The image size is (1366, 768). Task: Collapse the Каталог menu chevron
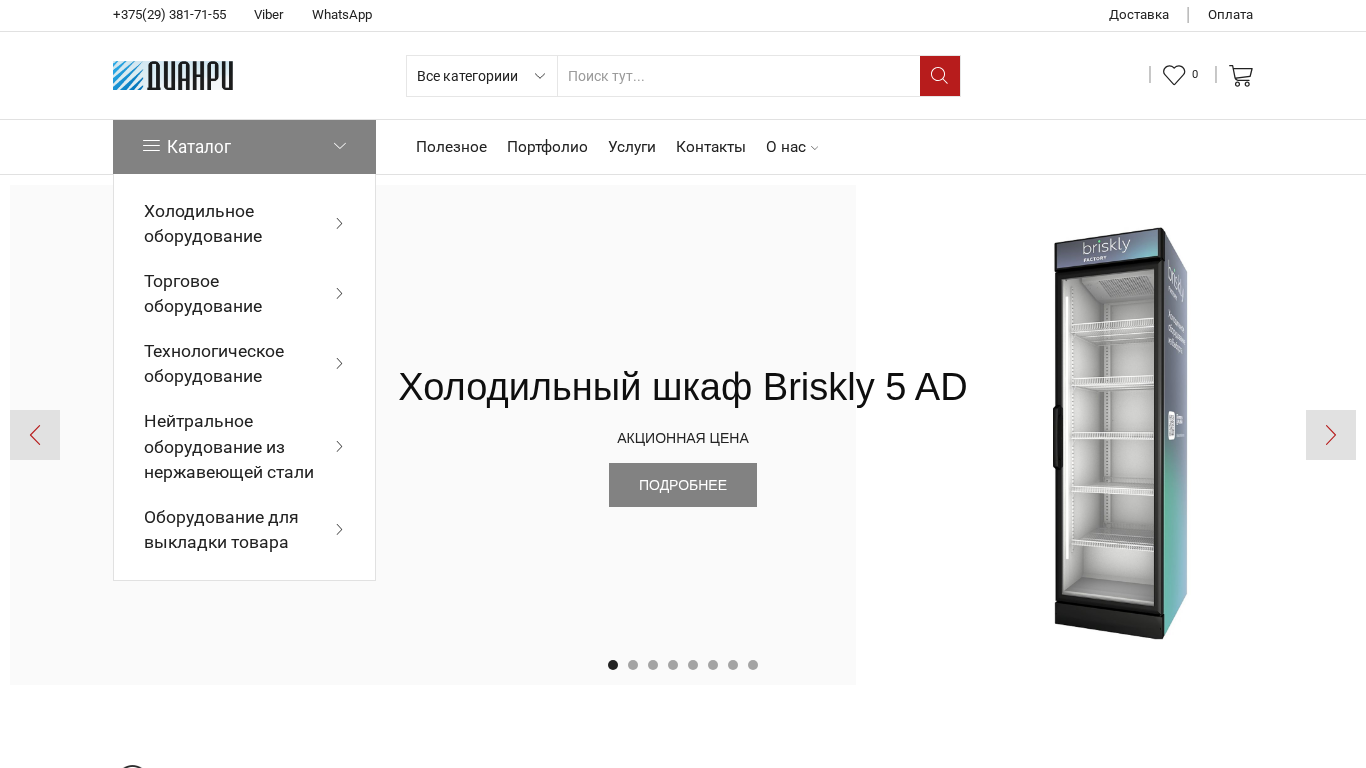[x=340, y=146]
